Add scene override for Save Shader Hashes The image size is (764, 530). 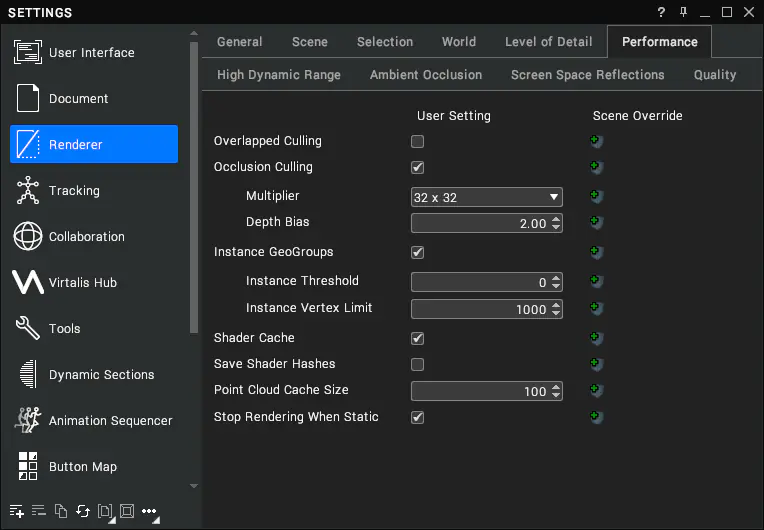pos(596,363)
